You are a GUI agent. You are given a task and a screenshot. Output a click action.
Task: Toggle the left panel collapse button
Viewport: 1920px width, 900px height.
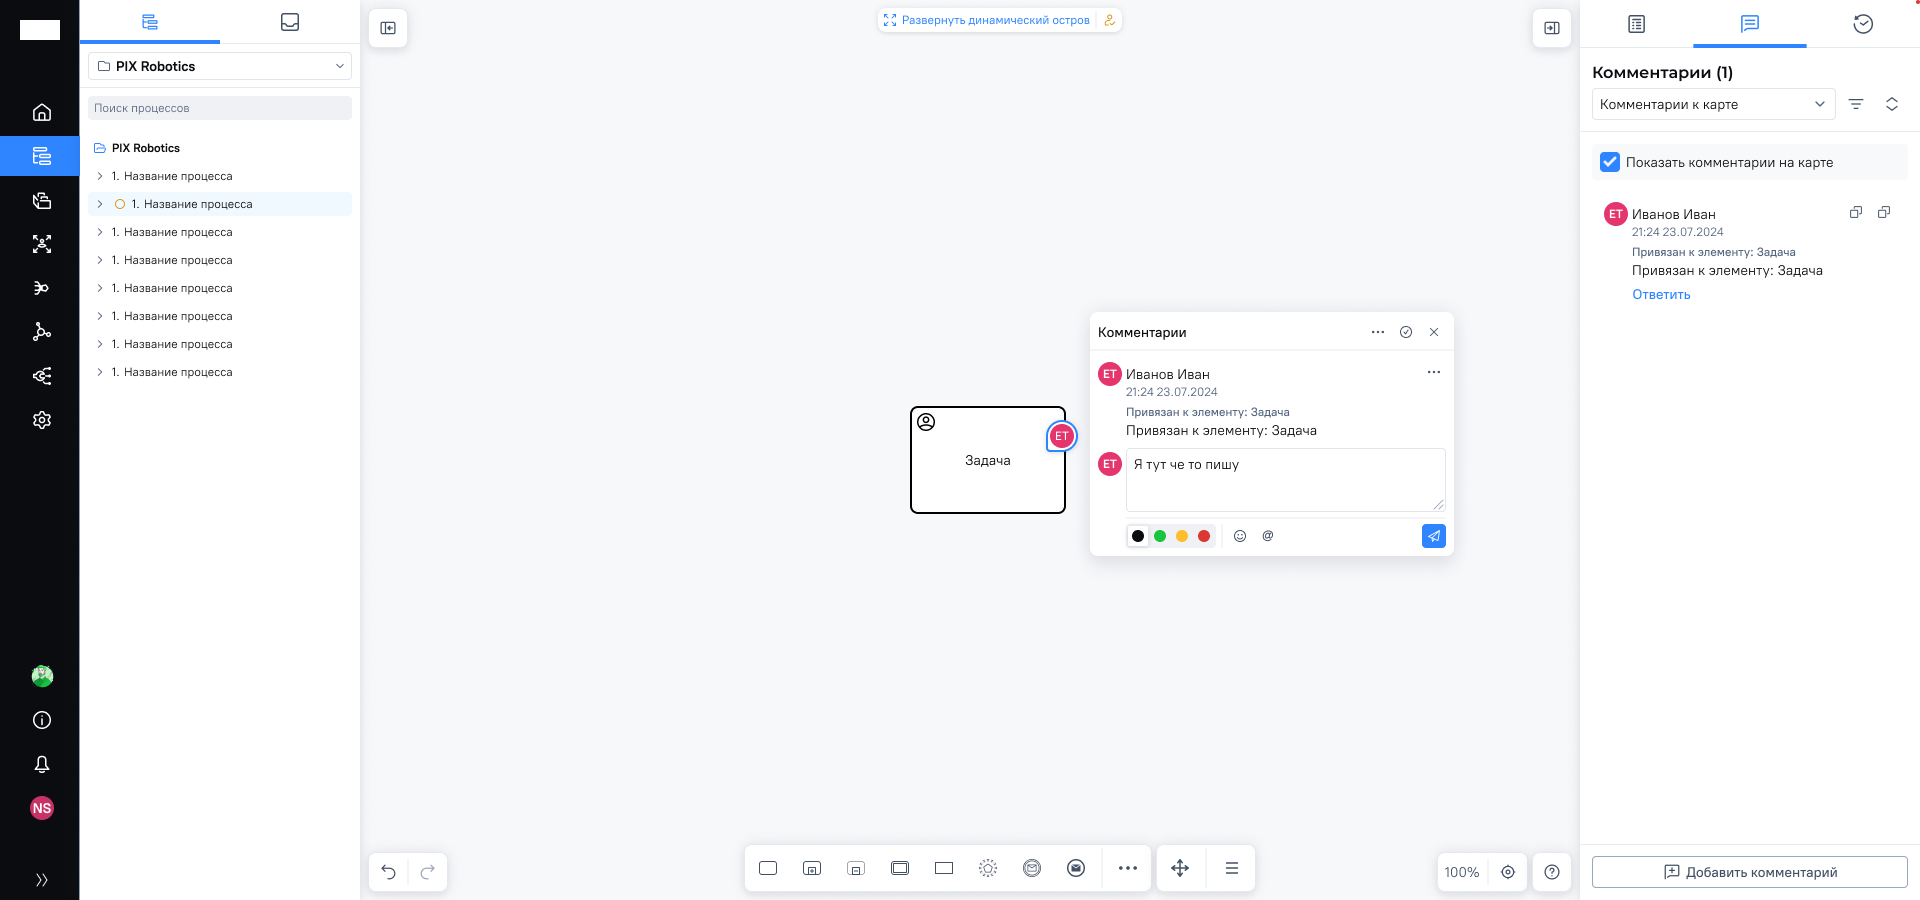[x=388, y=28]
